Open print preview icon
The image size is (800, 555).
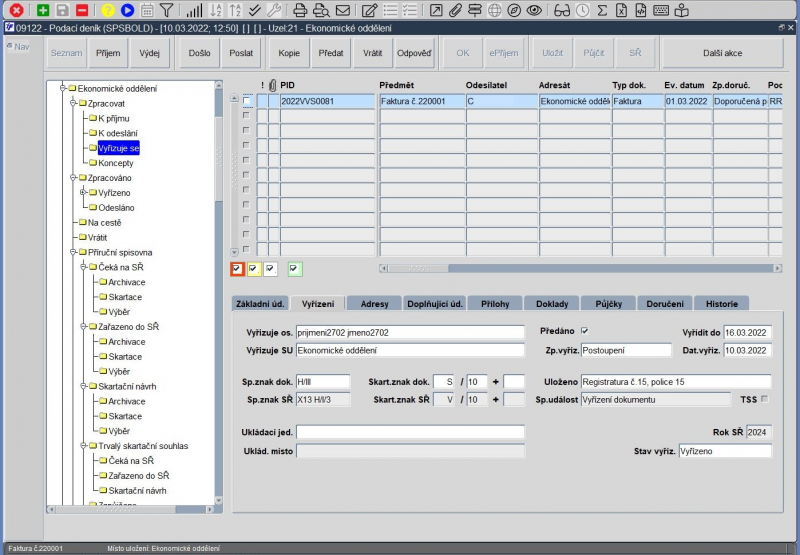(321, 10)
